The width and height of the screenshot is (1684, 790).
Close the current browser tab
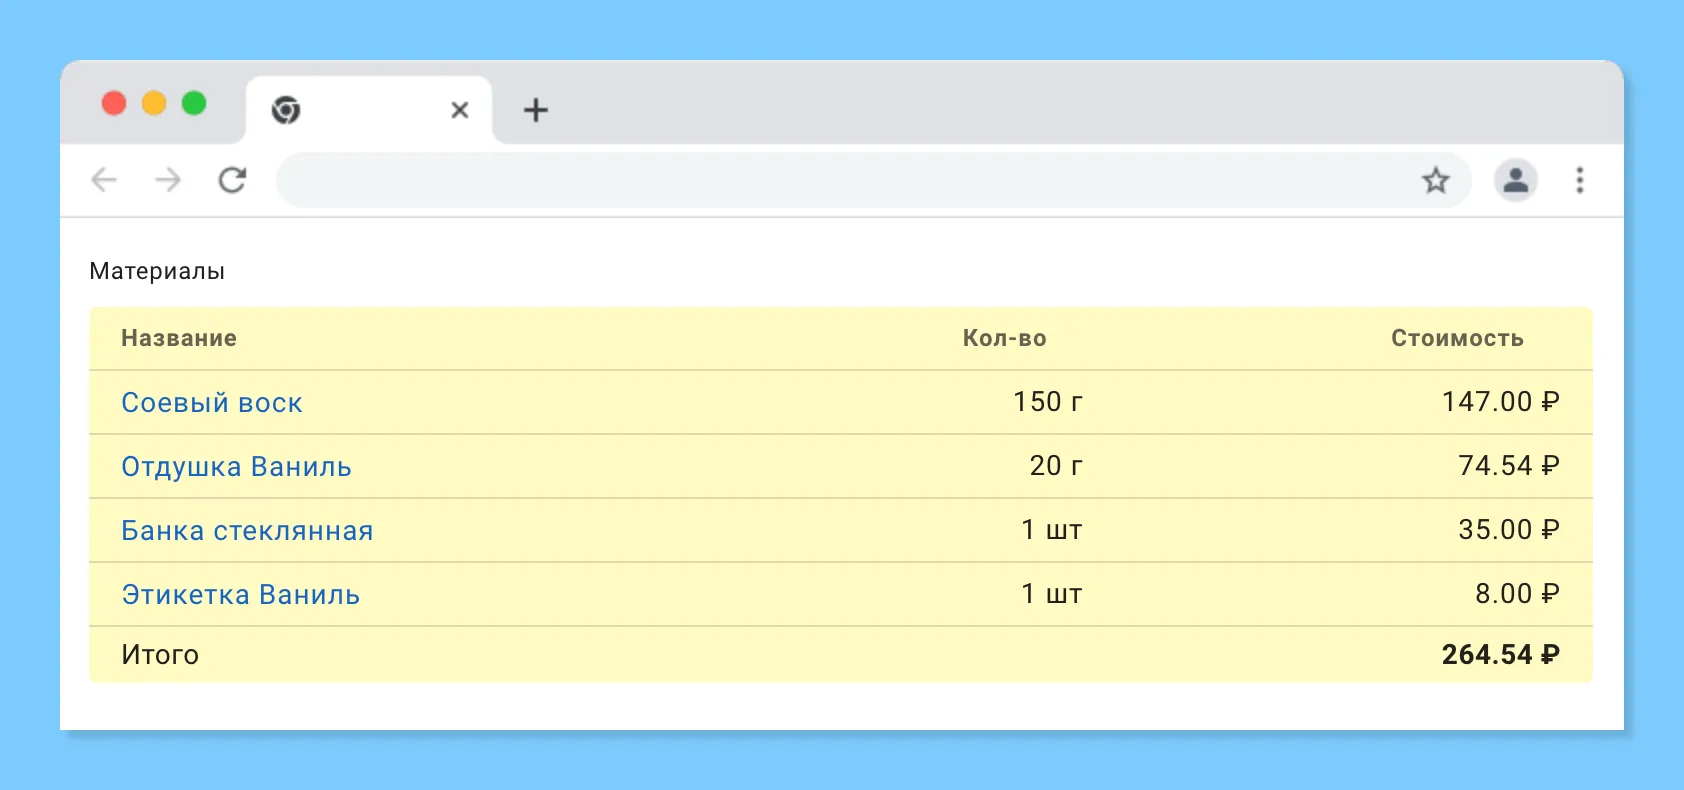click(460, 110)
